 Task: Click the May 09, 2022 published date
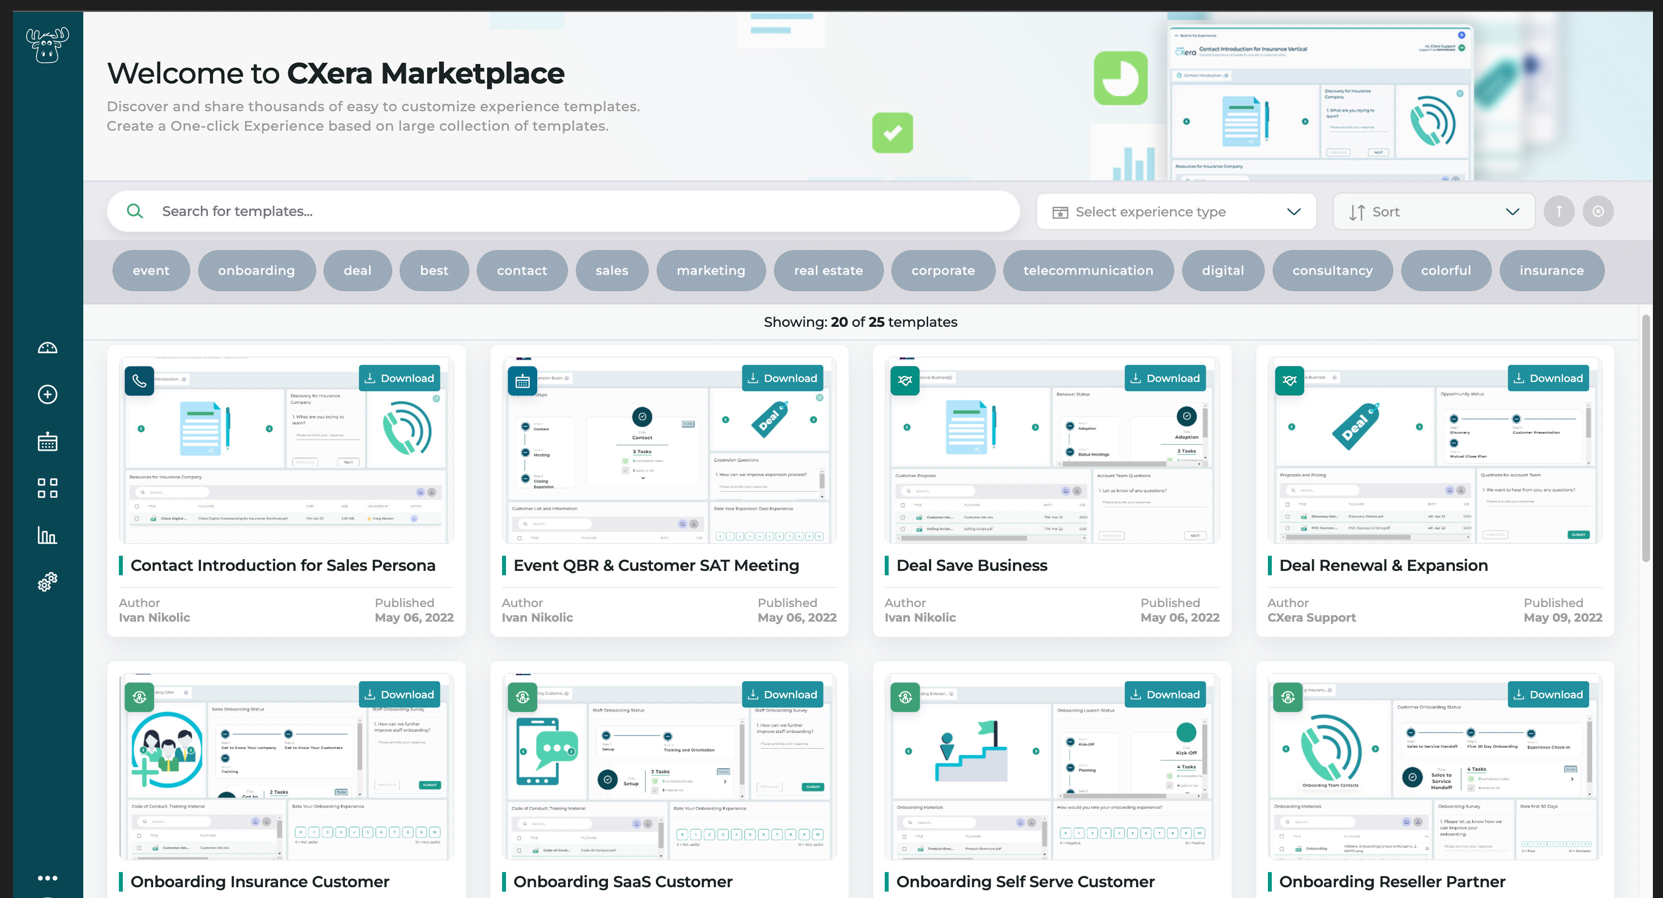[1563, 618]
